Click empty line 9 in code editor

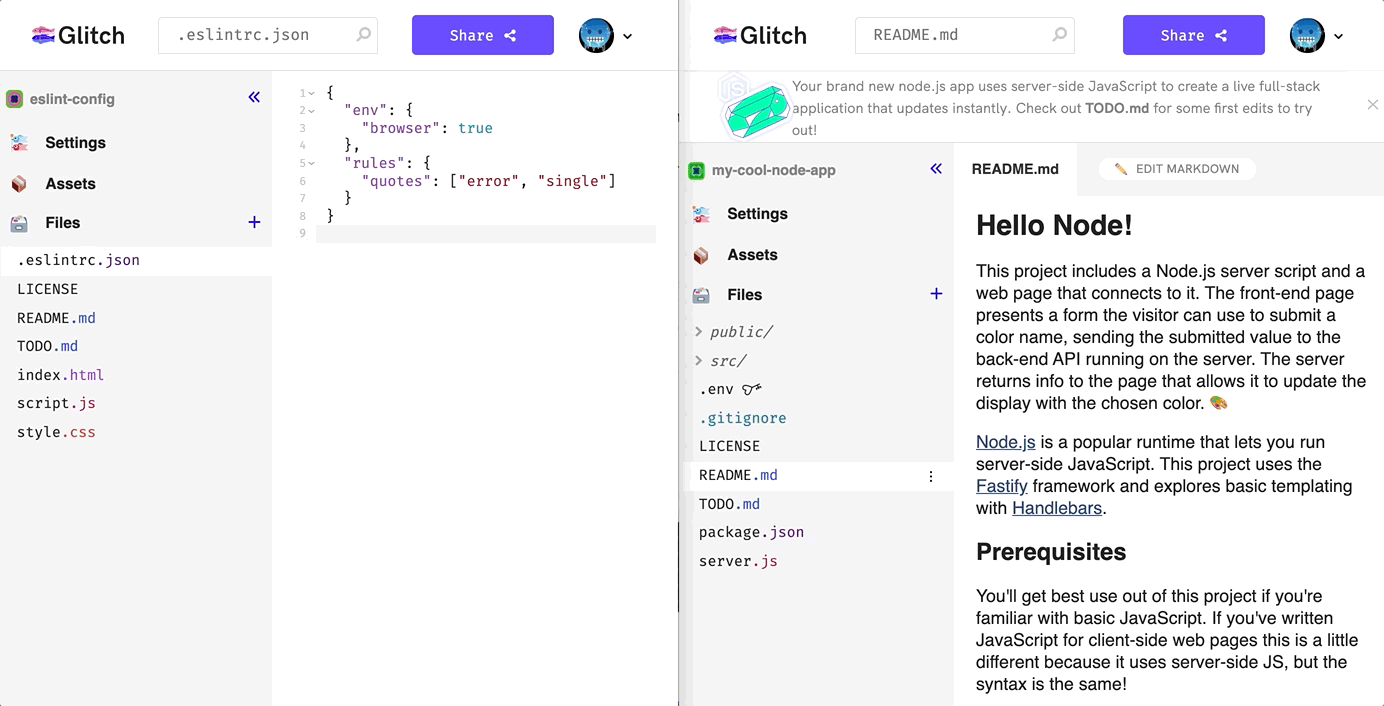click(x=486, y=234)
